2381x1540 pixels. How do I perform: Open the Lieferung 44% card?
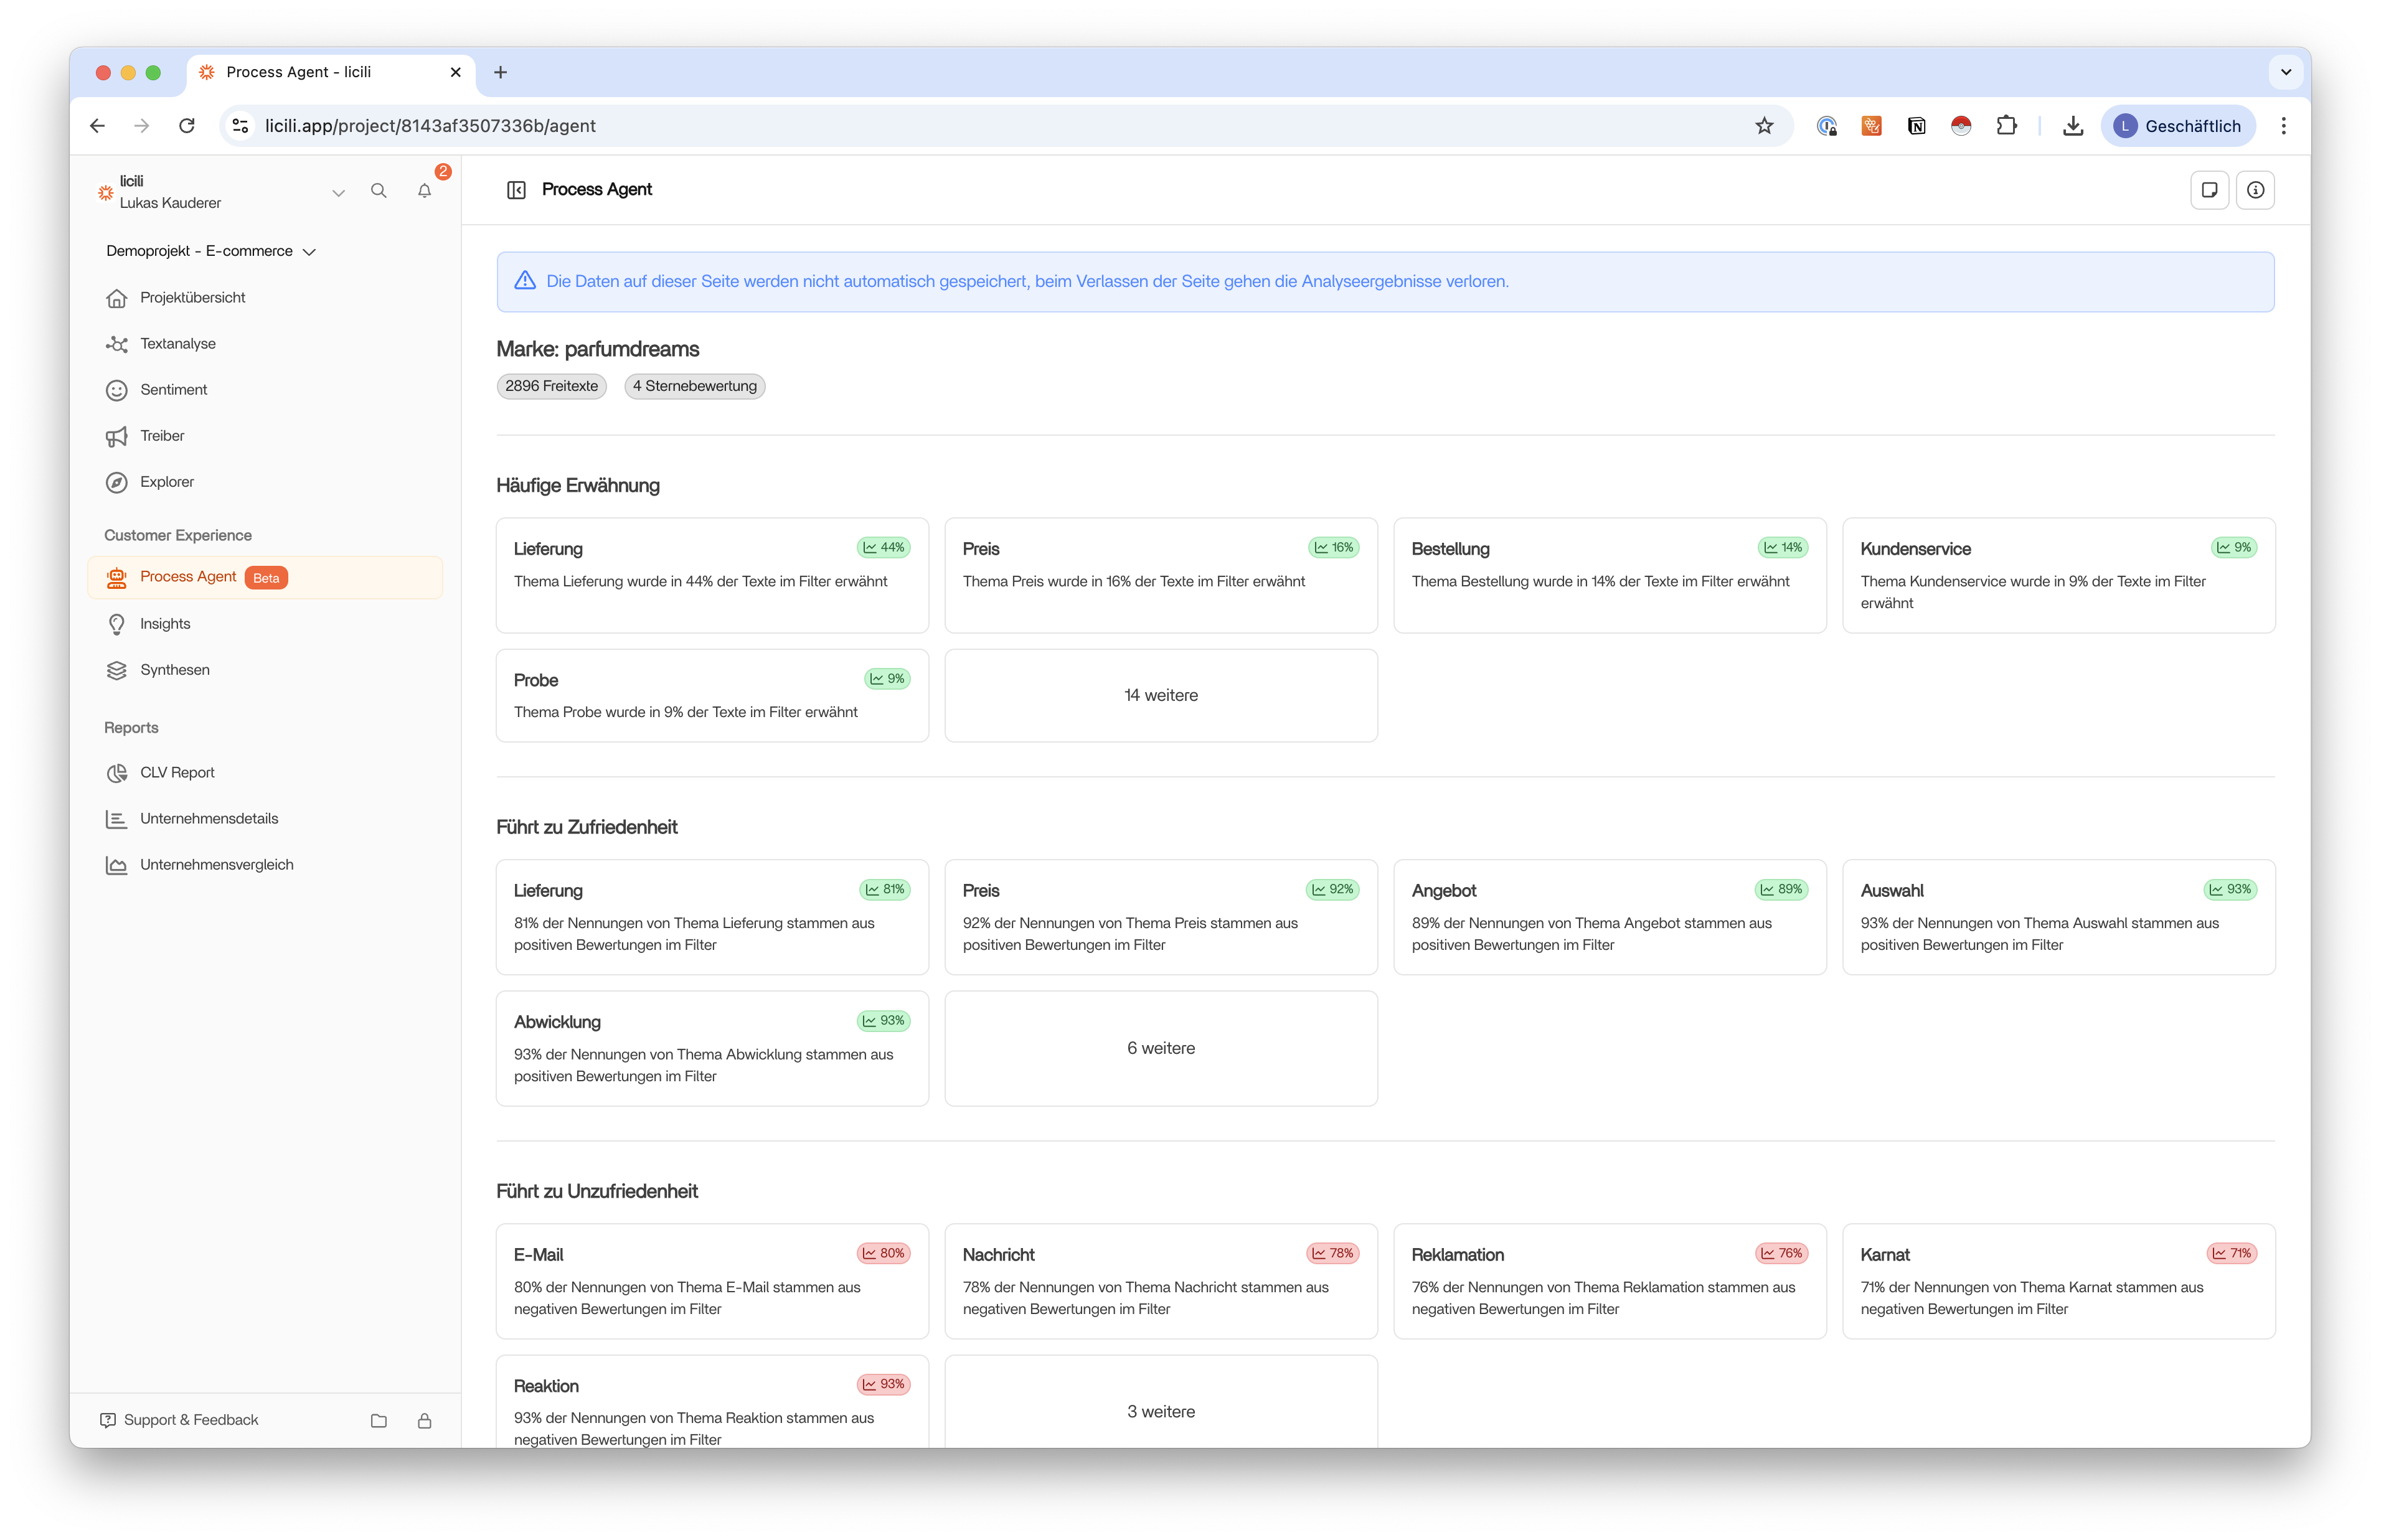click(712, 575)
